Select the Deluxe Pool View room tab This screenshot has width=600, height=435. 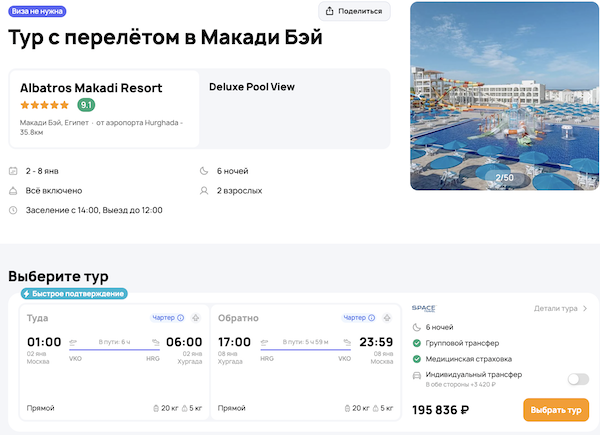(252, 87)
